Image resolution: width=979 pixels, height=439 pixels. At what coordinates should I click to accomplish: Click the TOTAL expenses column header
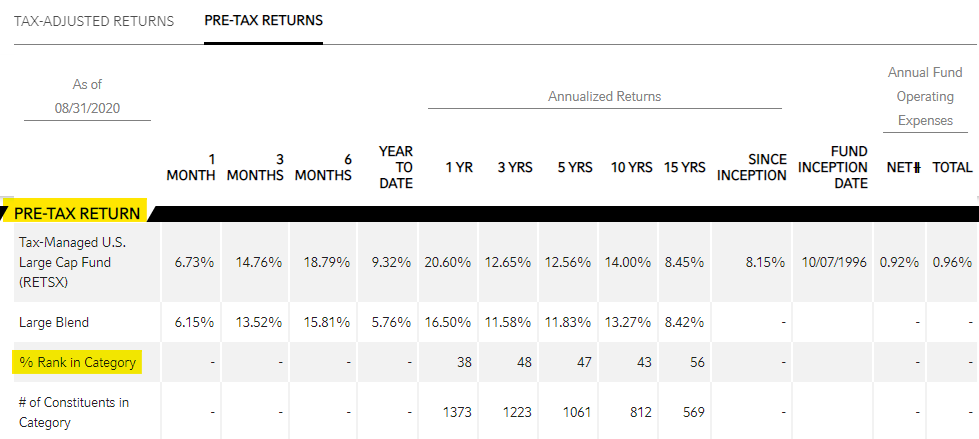[x=952, y=168]
